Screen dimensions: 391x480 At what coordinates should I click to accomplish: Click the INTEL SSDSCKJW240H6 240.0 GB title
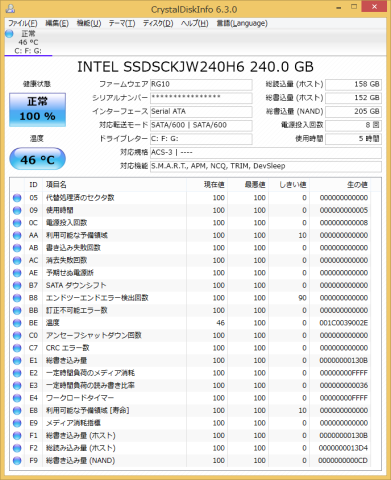[195, 67]
